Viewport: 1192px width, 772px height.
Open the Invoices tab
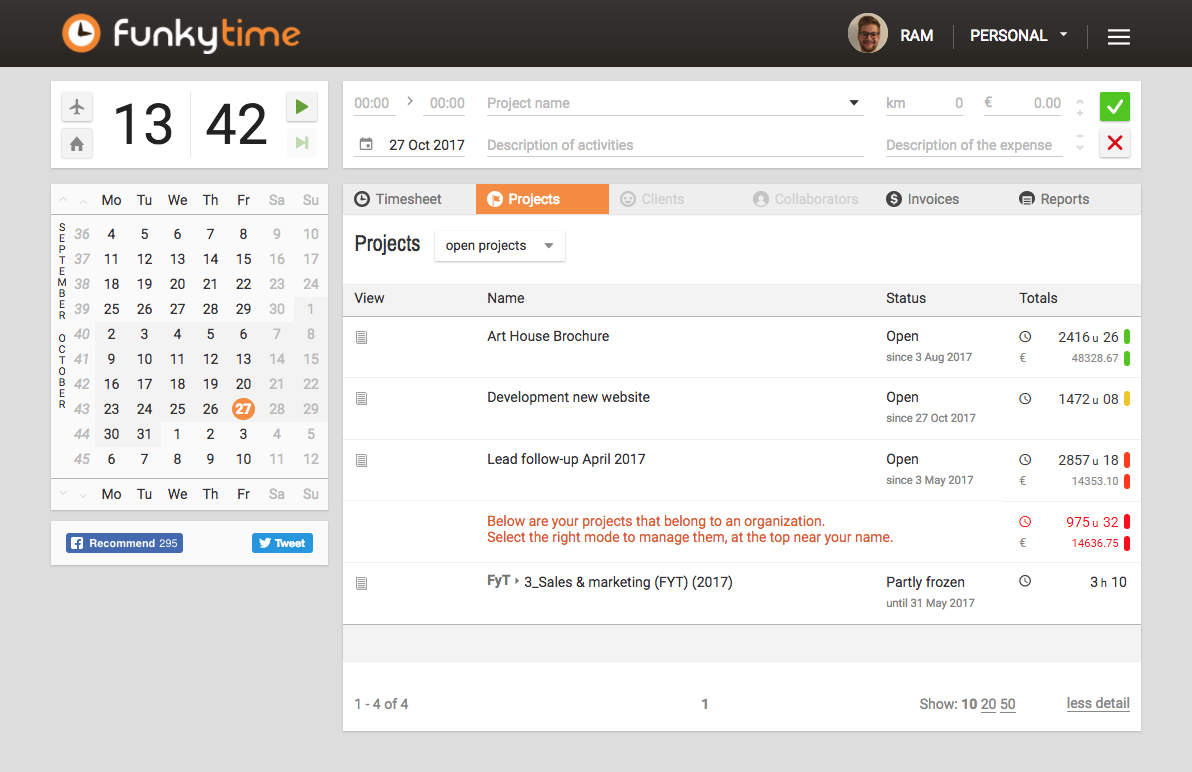(x=923, y=199)
